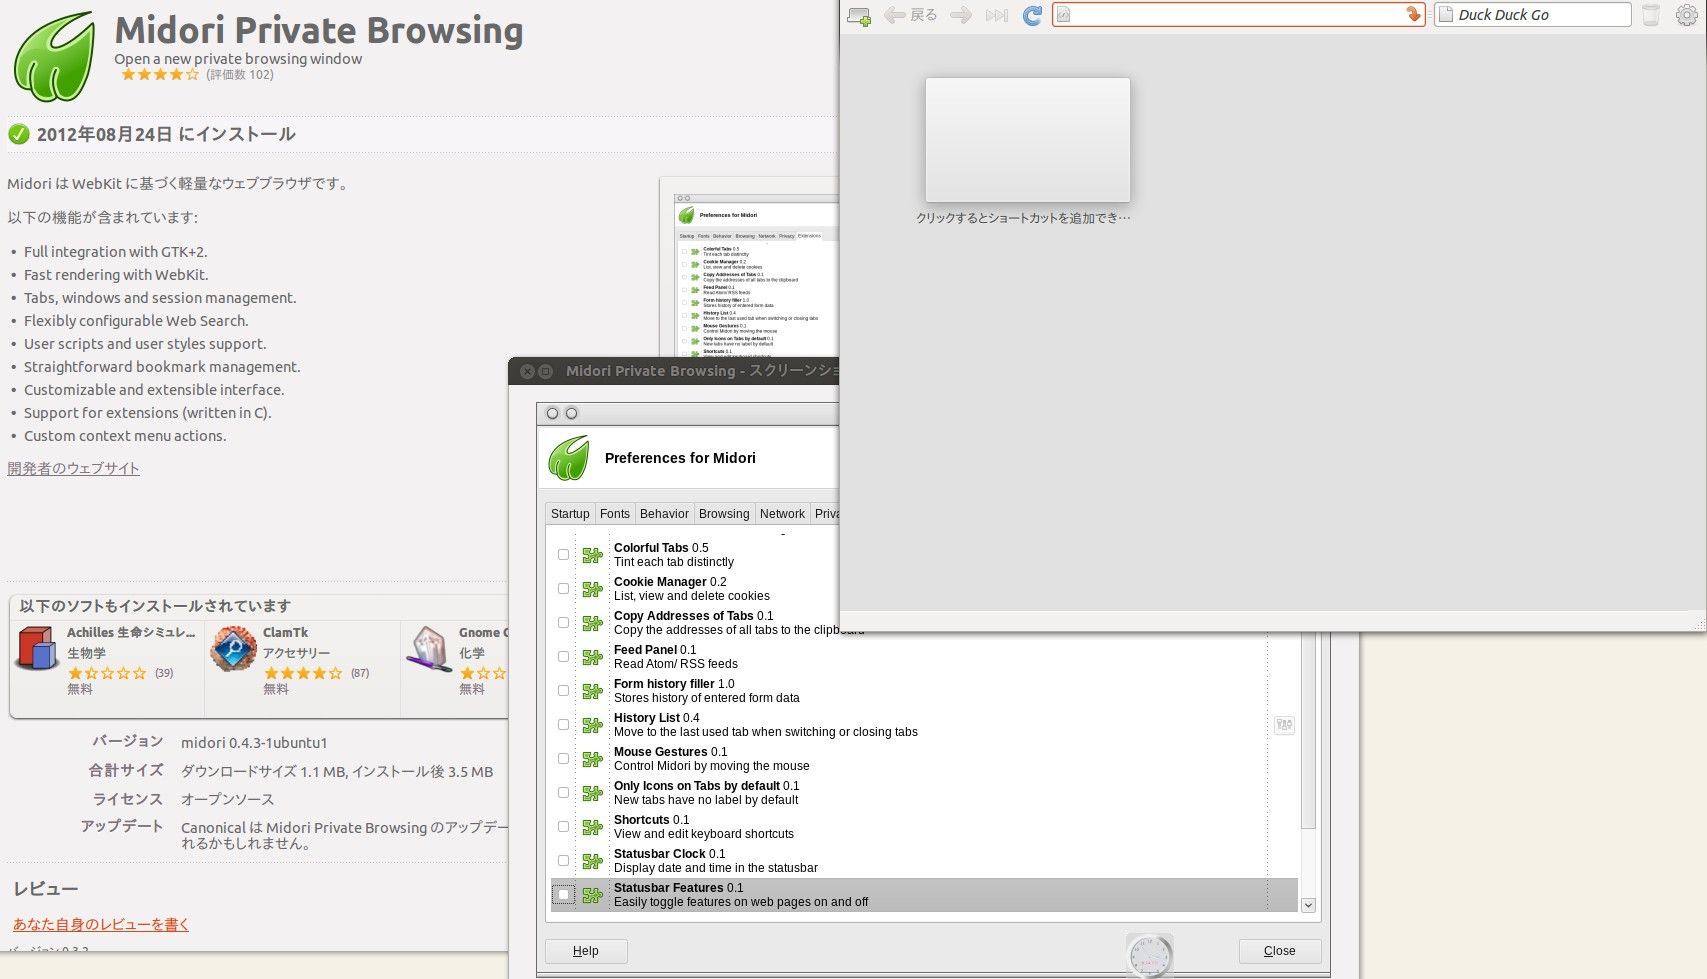Screen dimensions: 1707x979
Task: Reload the page with the blue refresh icon
Action: (x=1033, y=15)
